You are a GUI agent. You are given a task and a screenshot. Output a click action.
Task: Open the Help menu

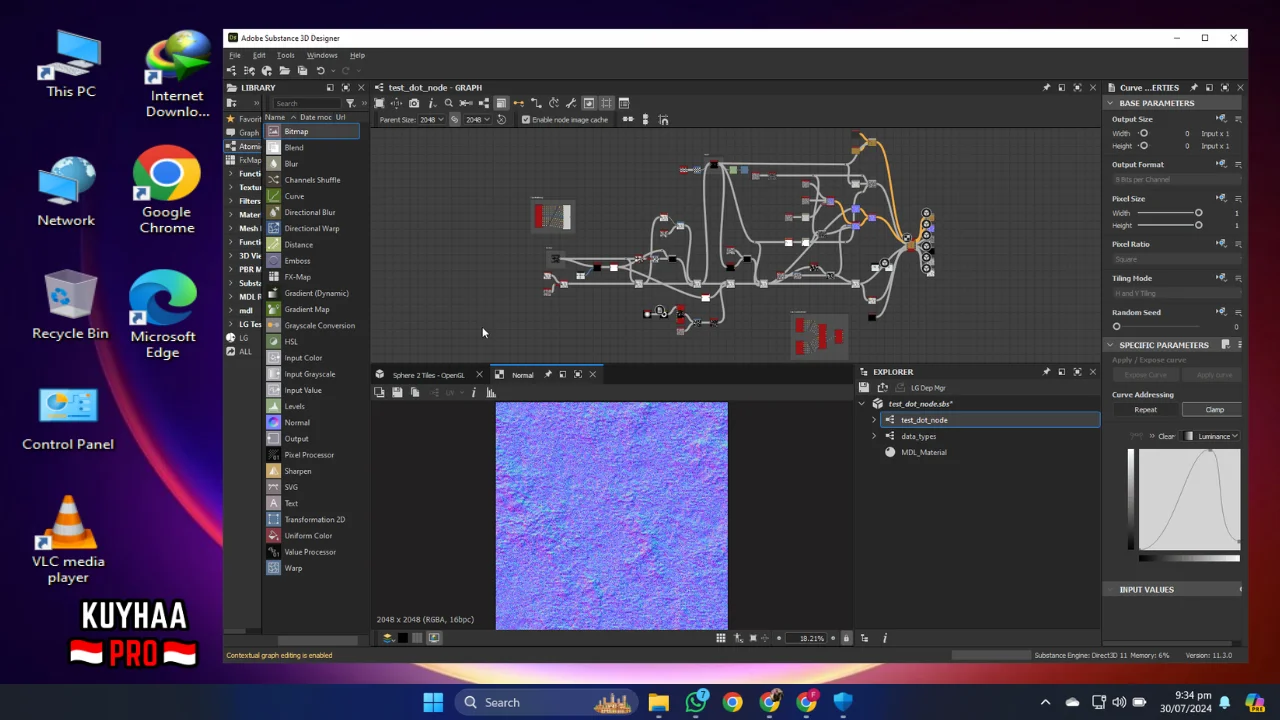357,55
